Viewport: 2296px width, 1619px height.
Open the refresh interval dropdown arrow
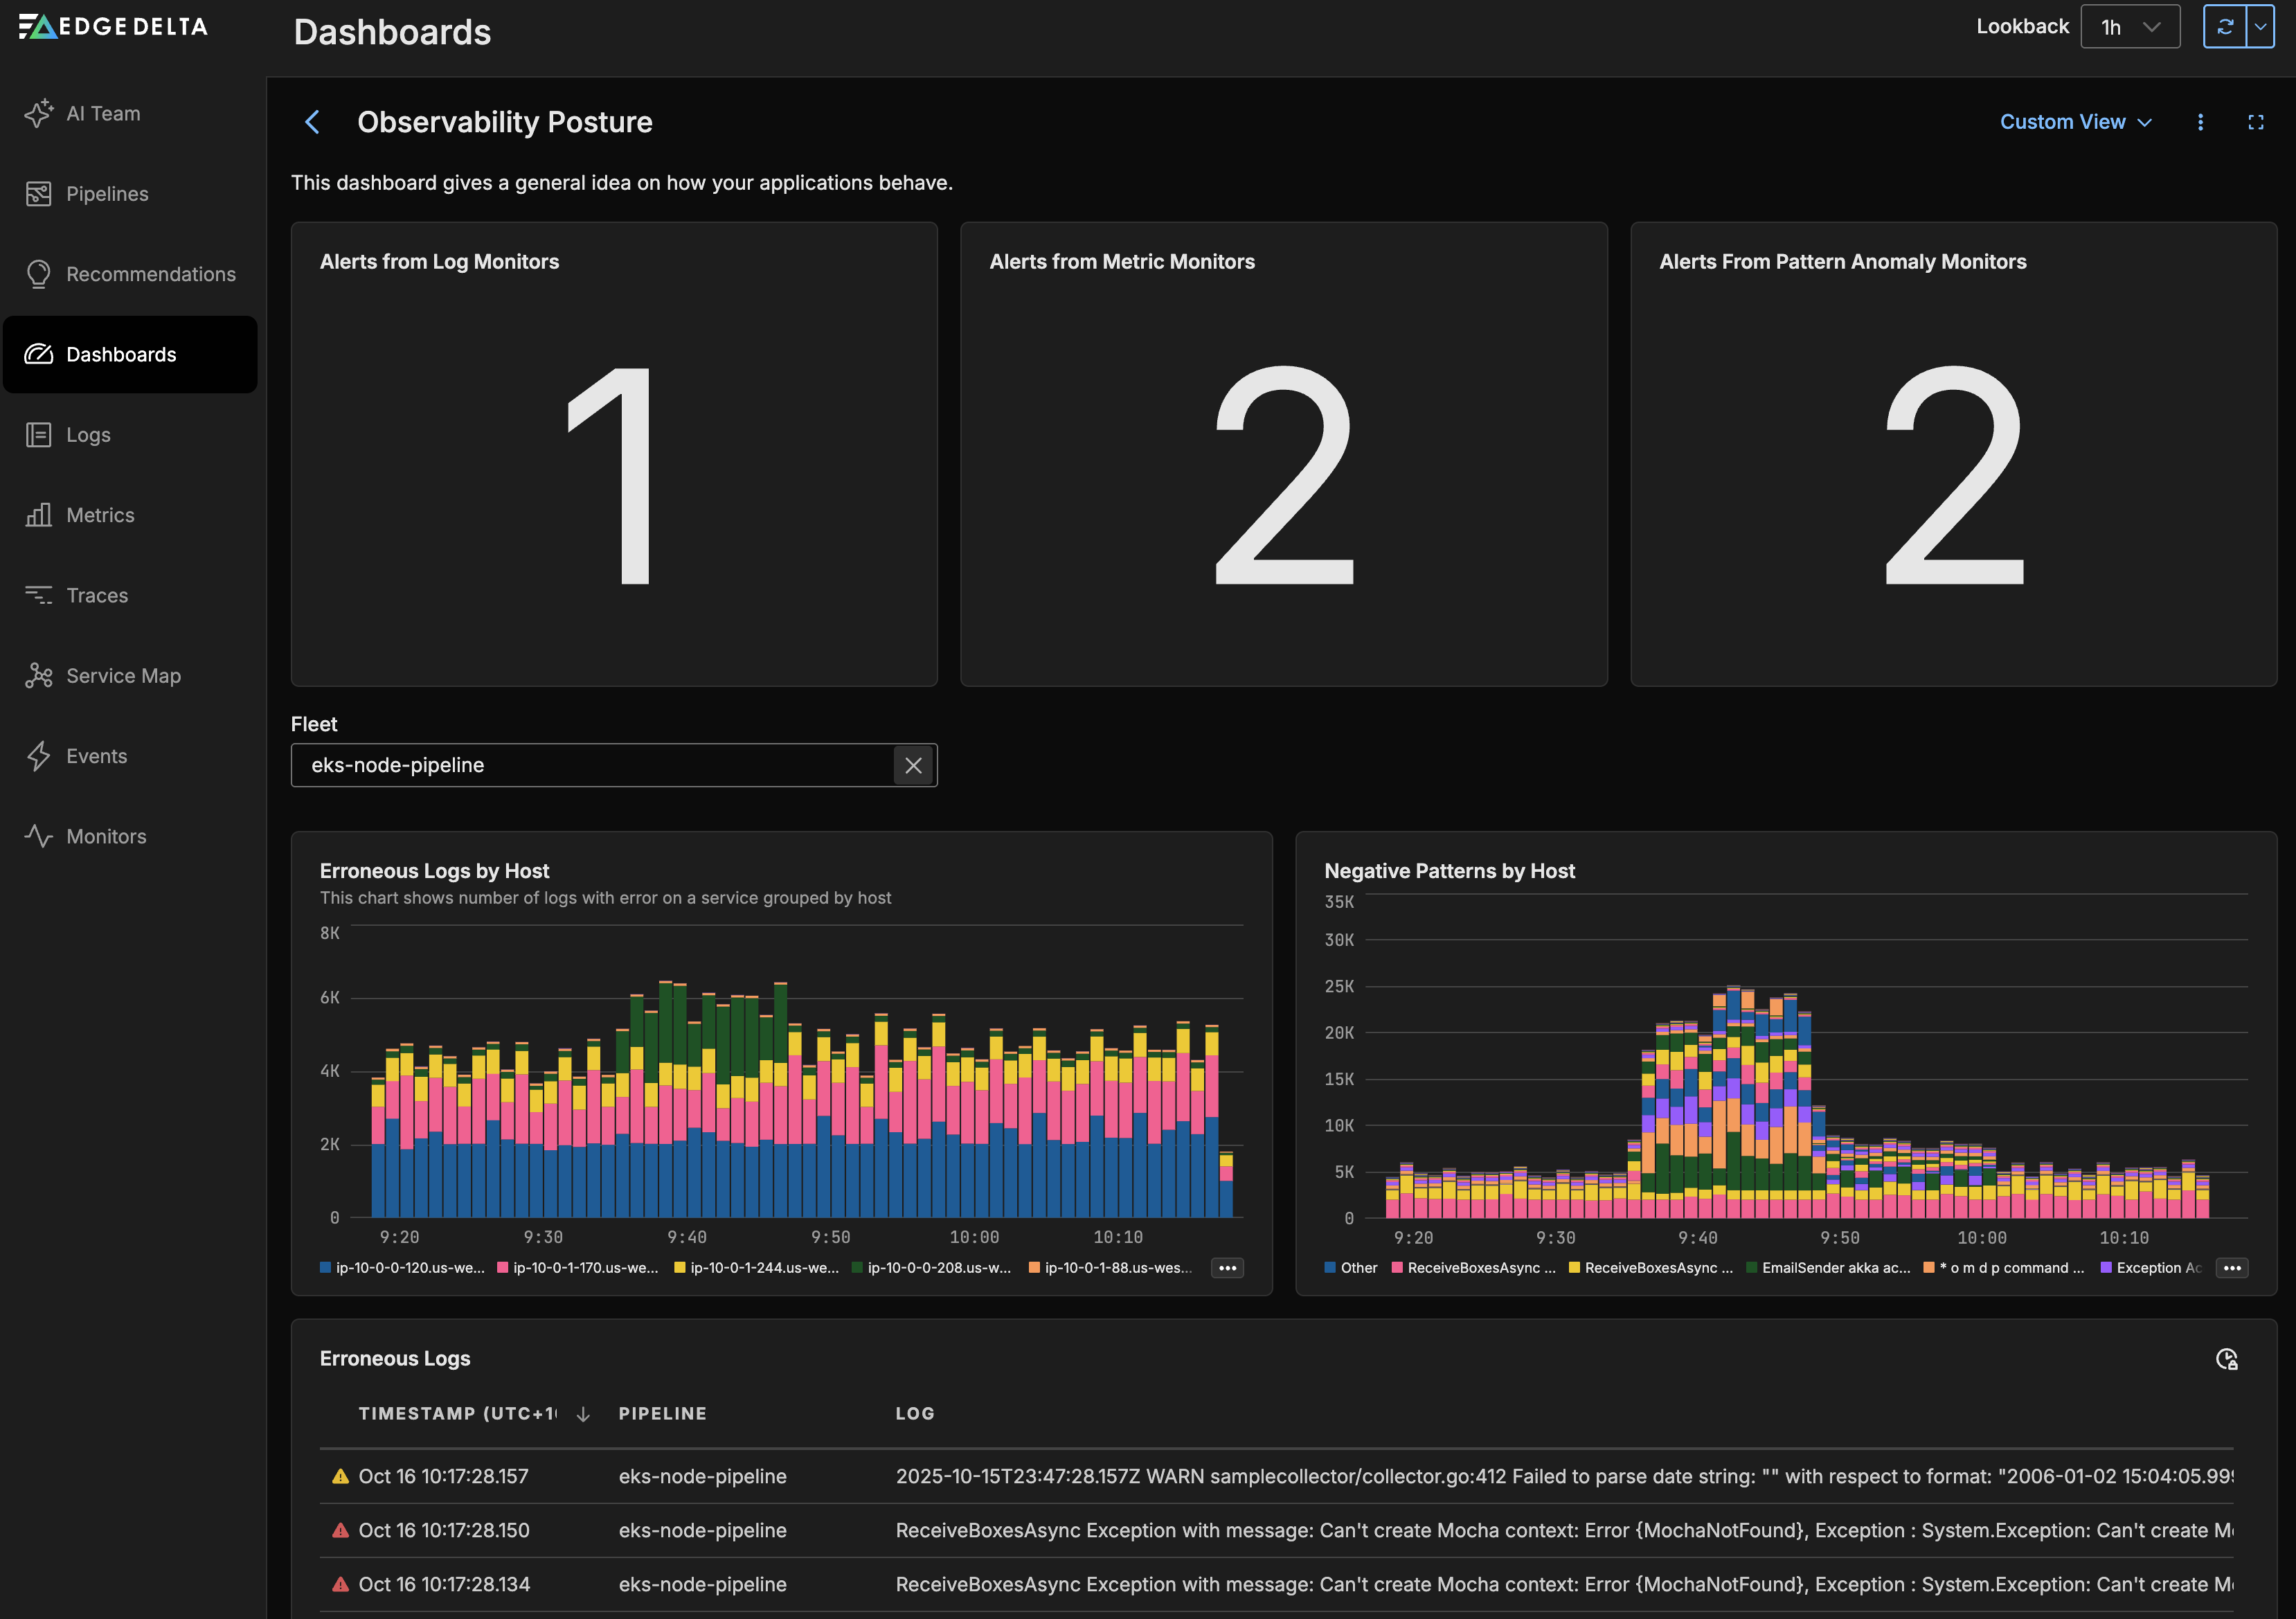[x=2260, y=27]
